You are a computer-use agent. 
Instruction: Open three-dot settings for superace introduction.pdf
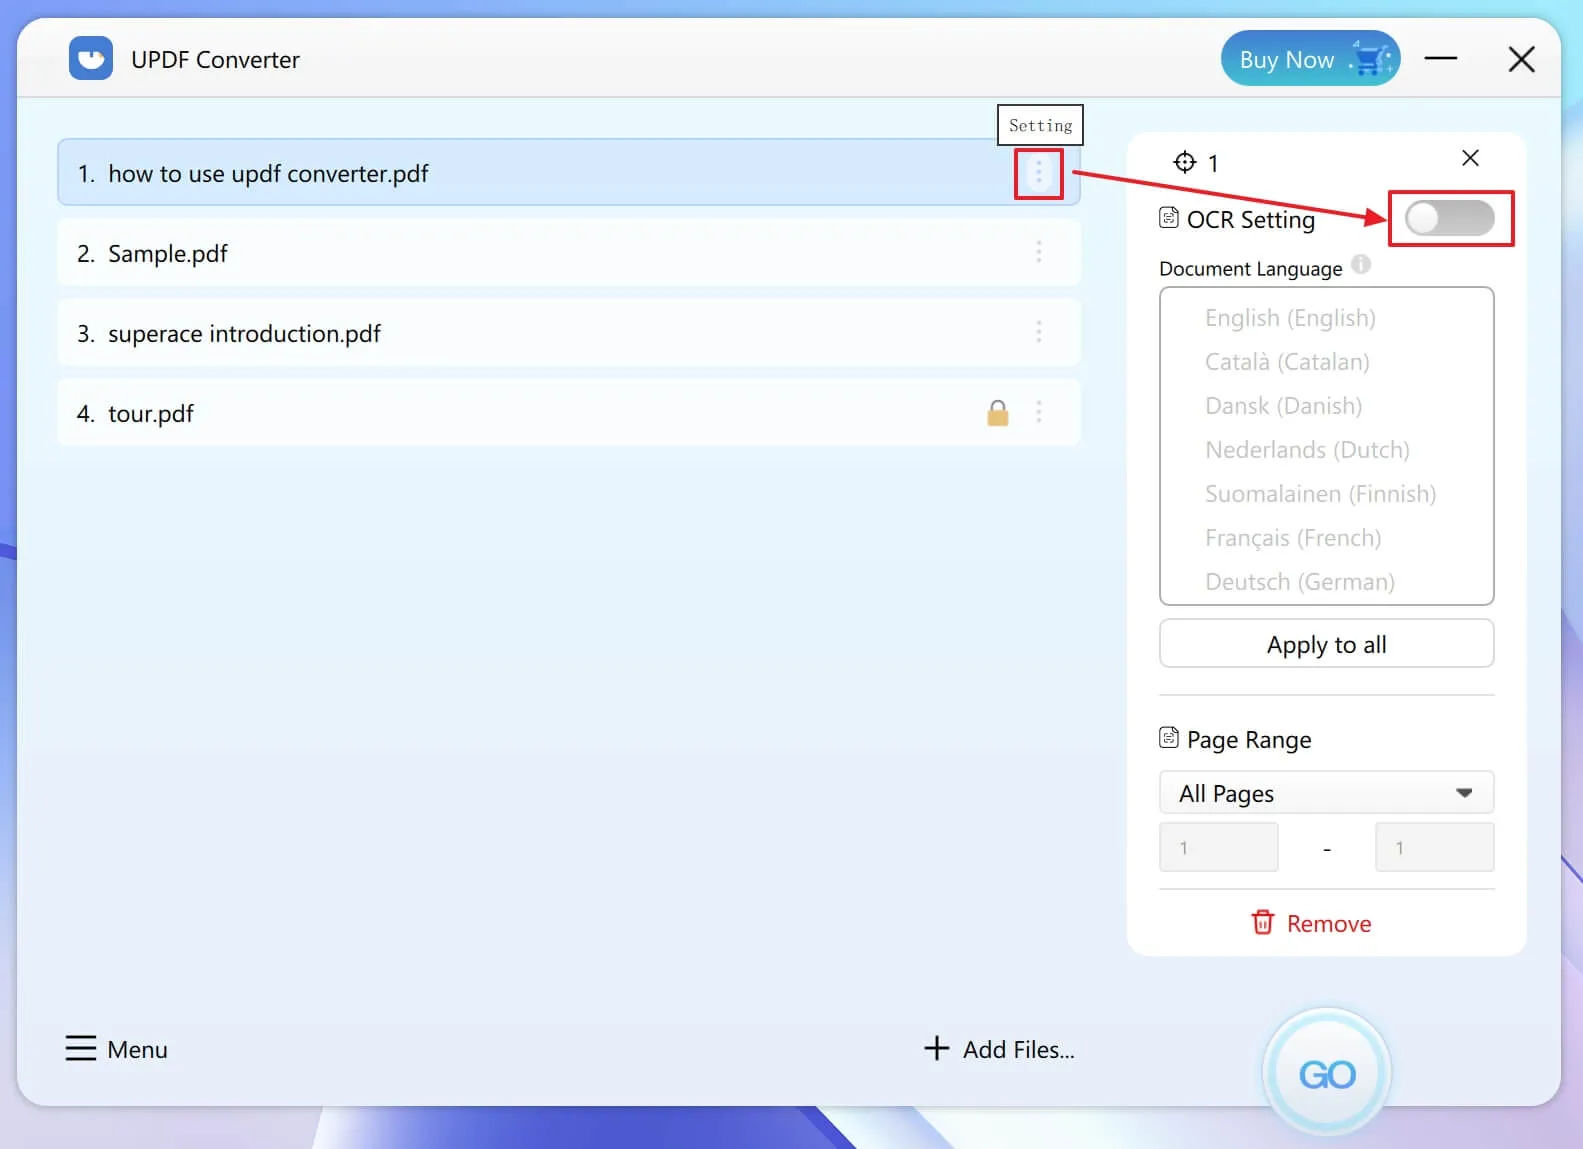point(1039,332)
